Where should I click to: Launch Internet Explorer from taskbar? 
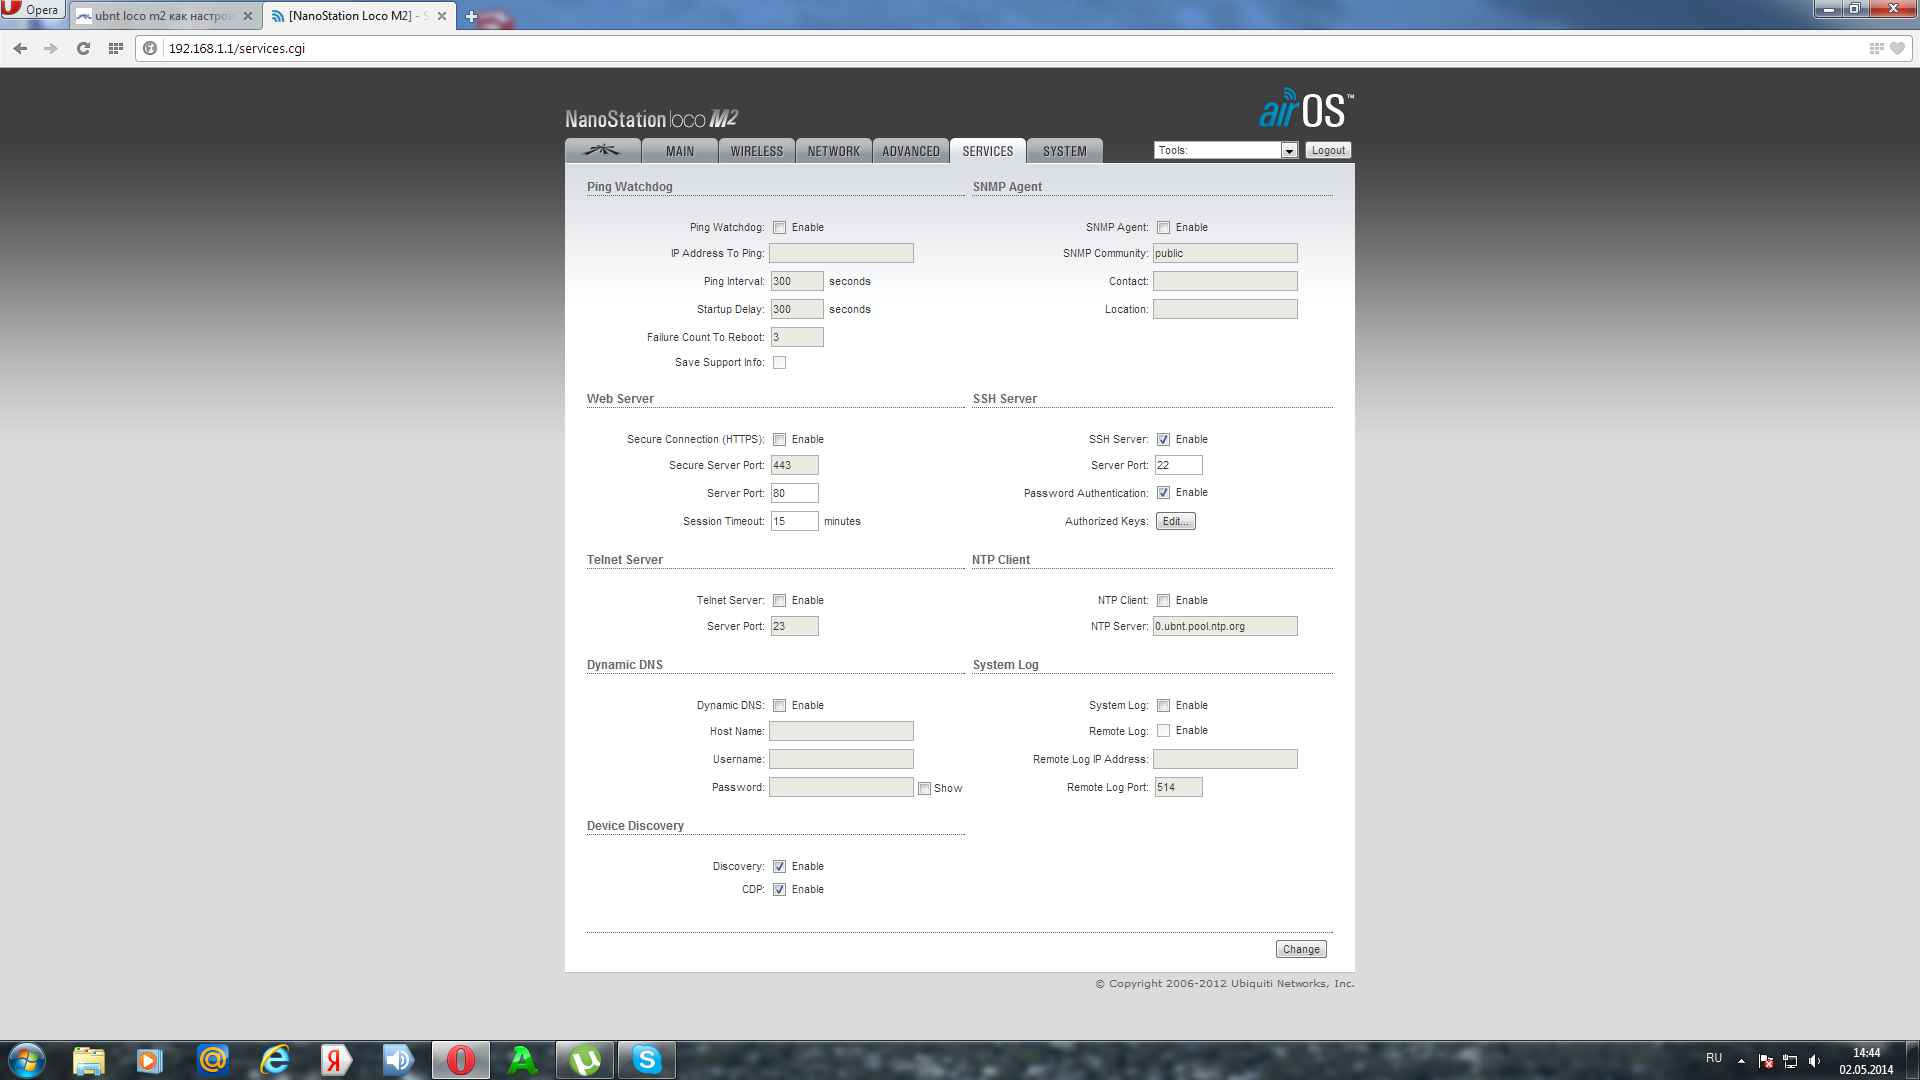[x=274, y=1060]
